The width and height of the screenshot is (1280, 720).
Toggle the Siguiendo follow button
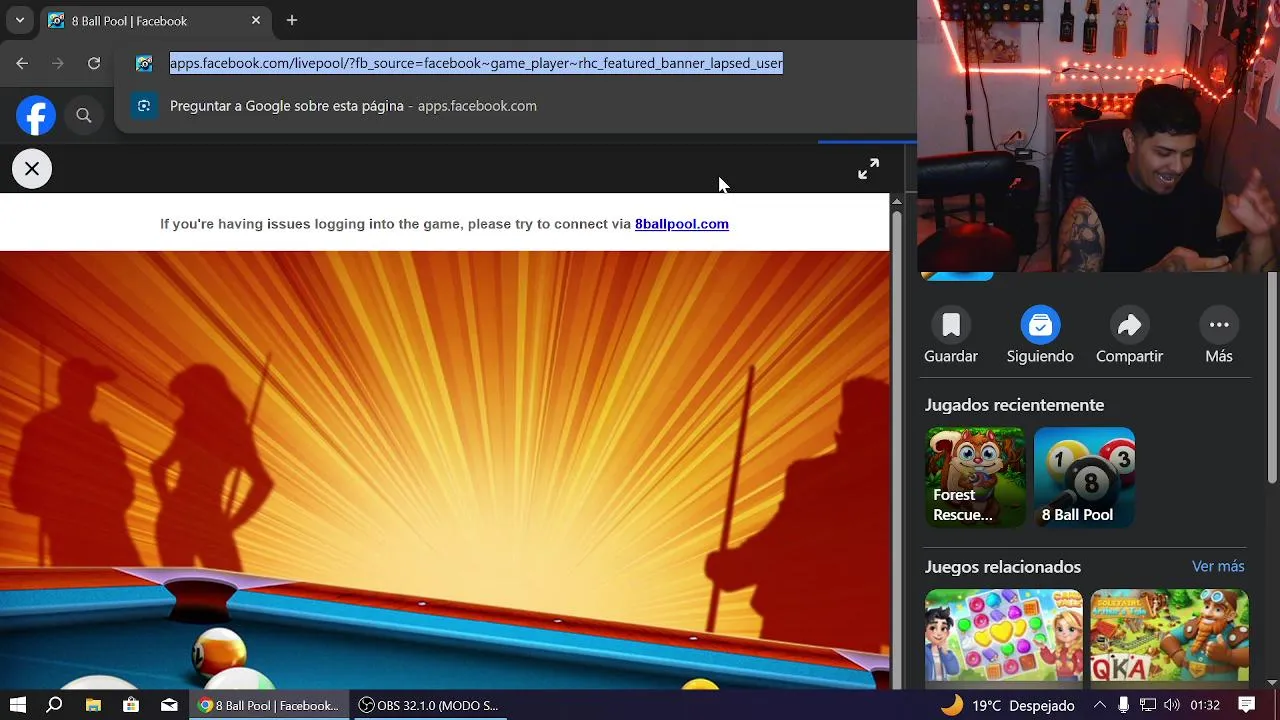[1040, 336]
